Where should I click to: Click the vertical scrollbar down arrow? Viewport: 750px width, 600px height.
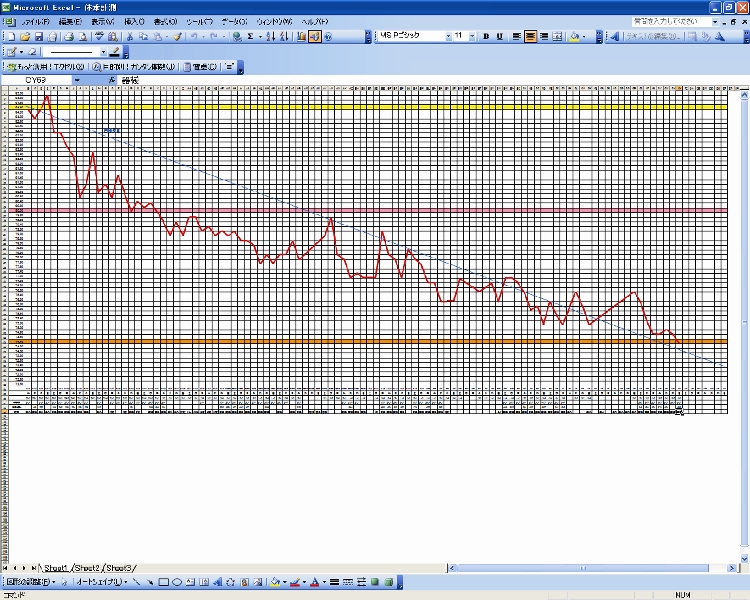pyautogui.click(x=744, y=558)
